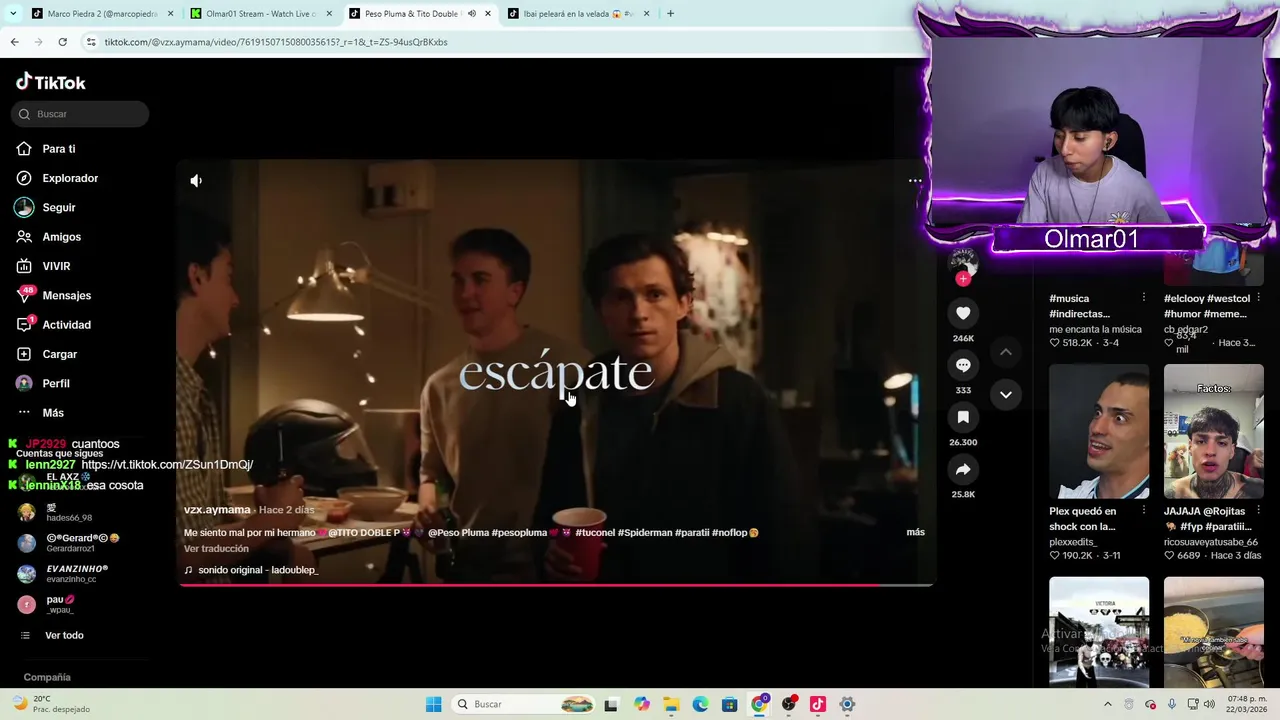This screenshot has width=1280, height=720.
Task: Save video with bookmark icon
Action: click(963, 417)
